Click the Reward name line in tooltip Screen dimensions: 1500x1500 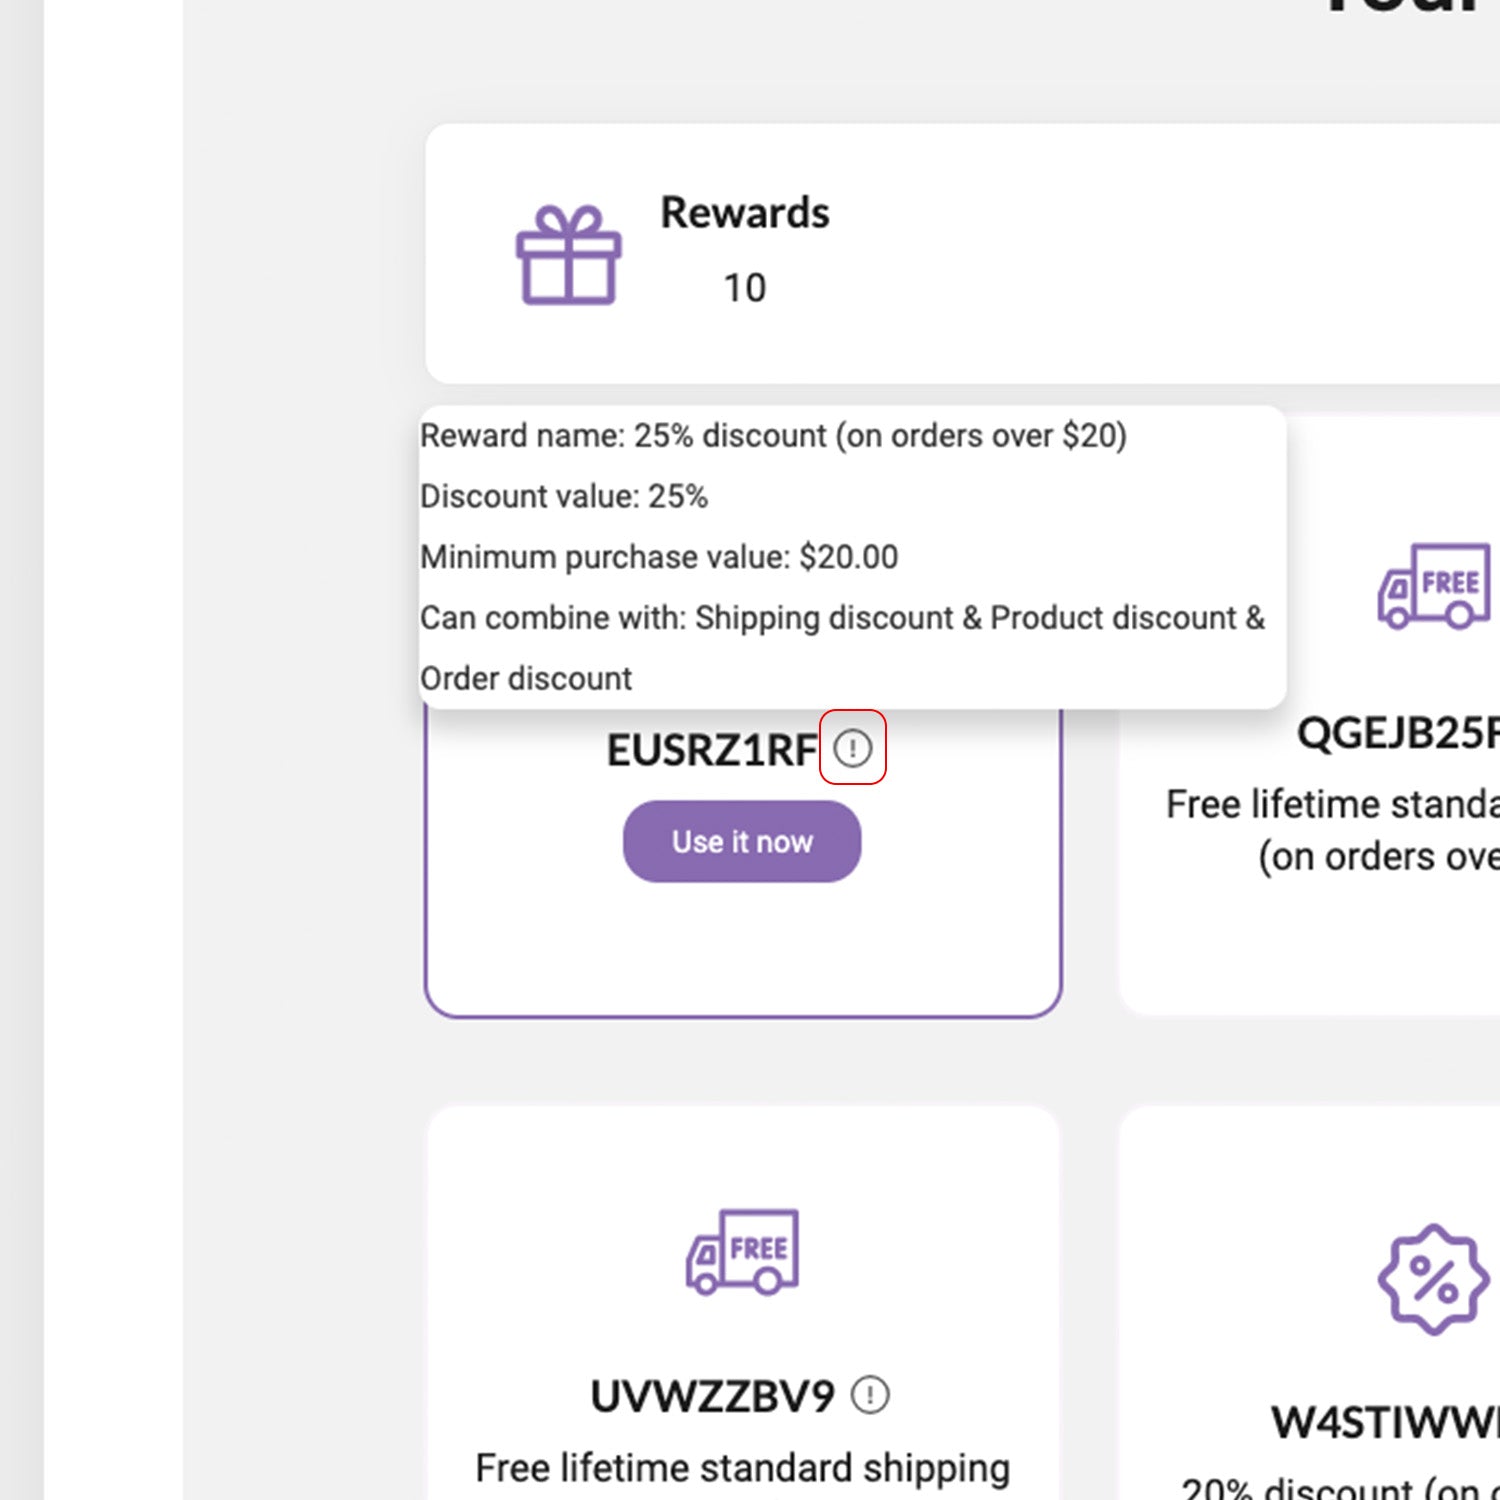[x=773, y=436]
